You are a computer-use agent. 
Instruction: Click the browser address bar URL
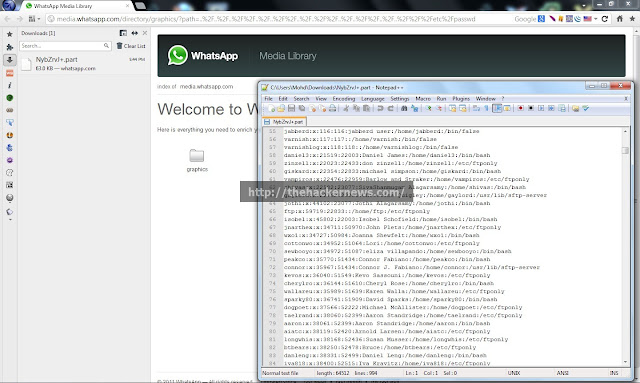pyautogui.click(x=265, y=19)
